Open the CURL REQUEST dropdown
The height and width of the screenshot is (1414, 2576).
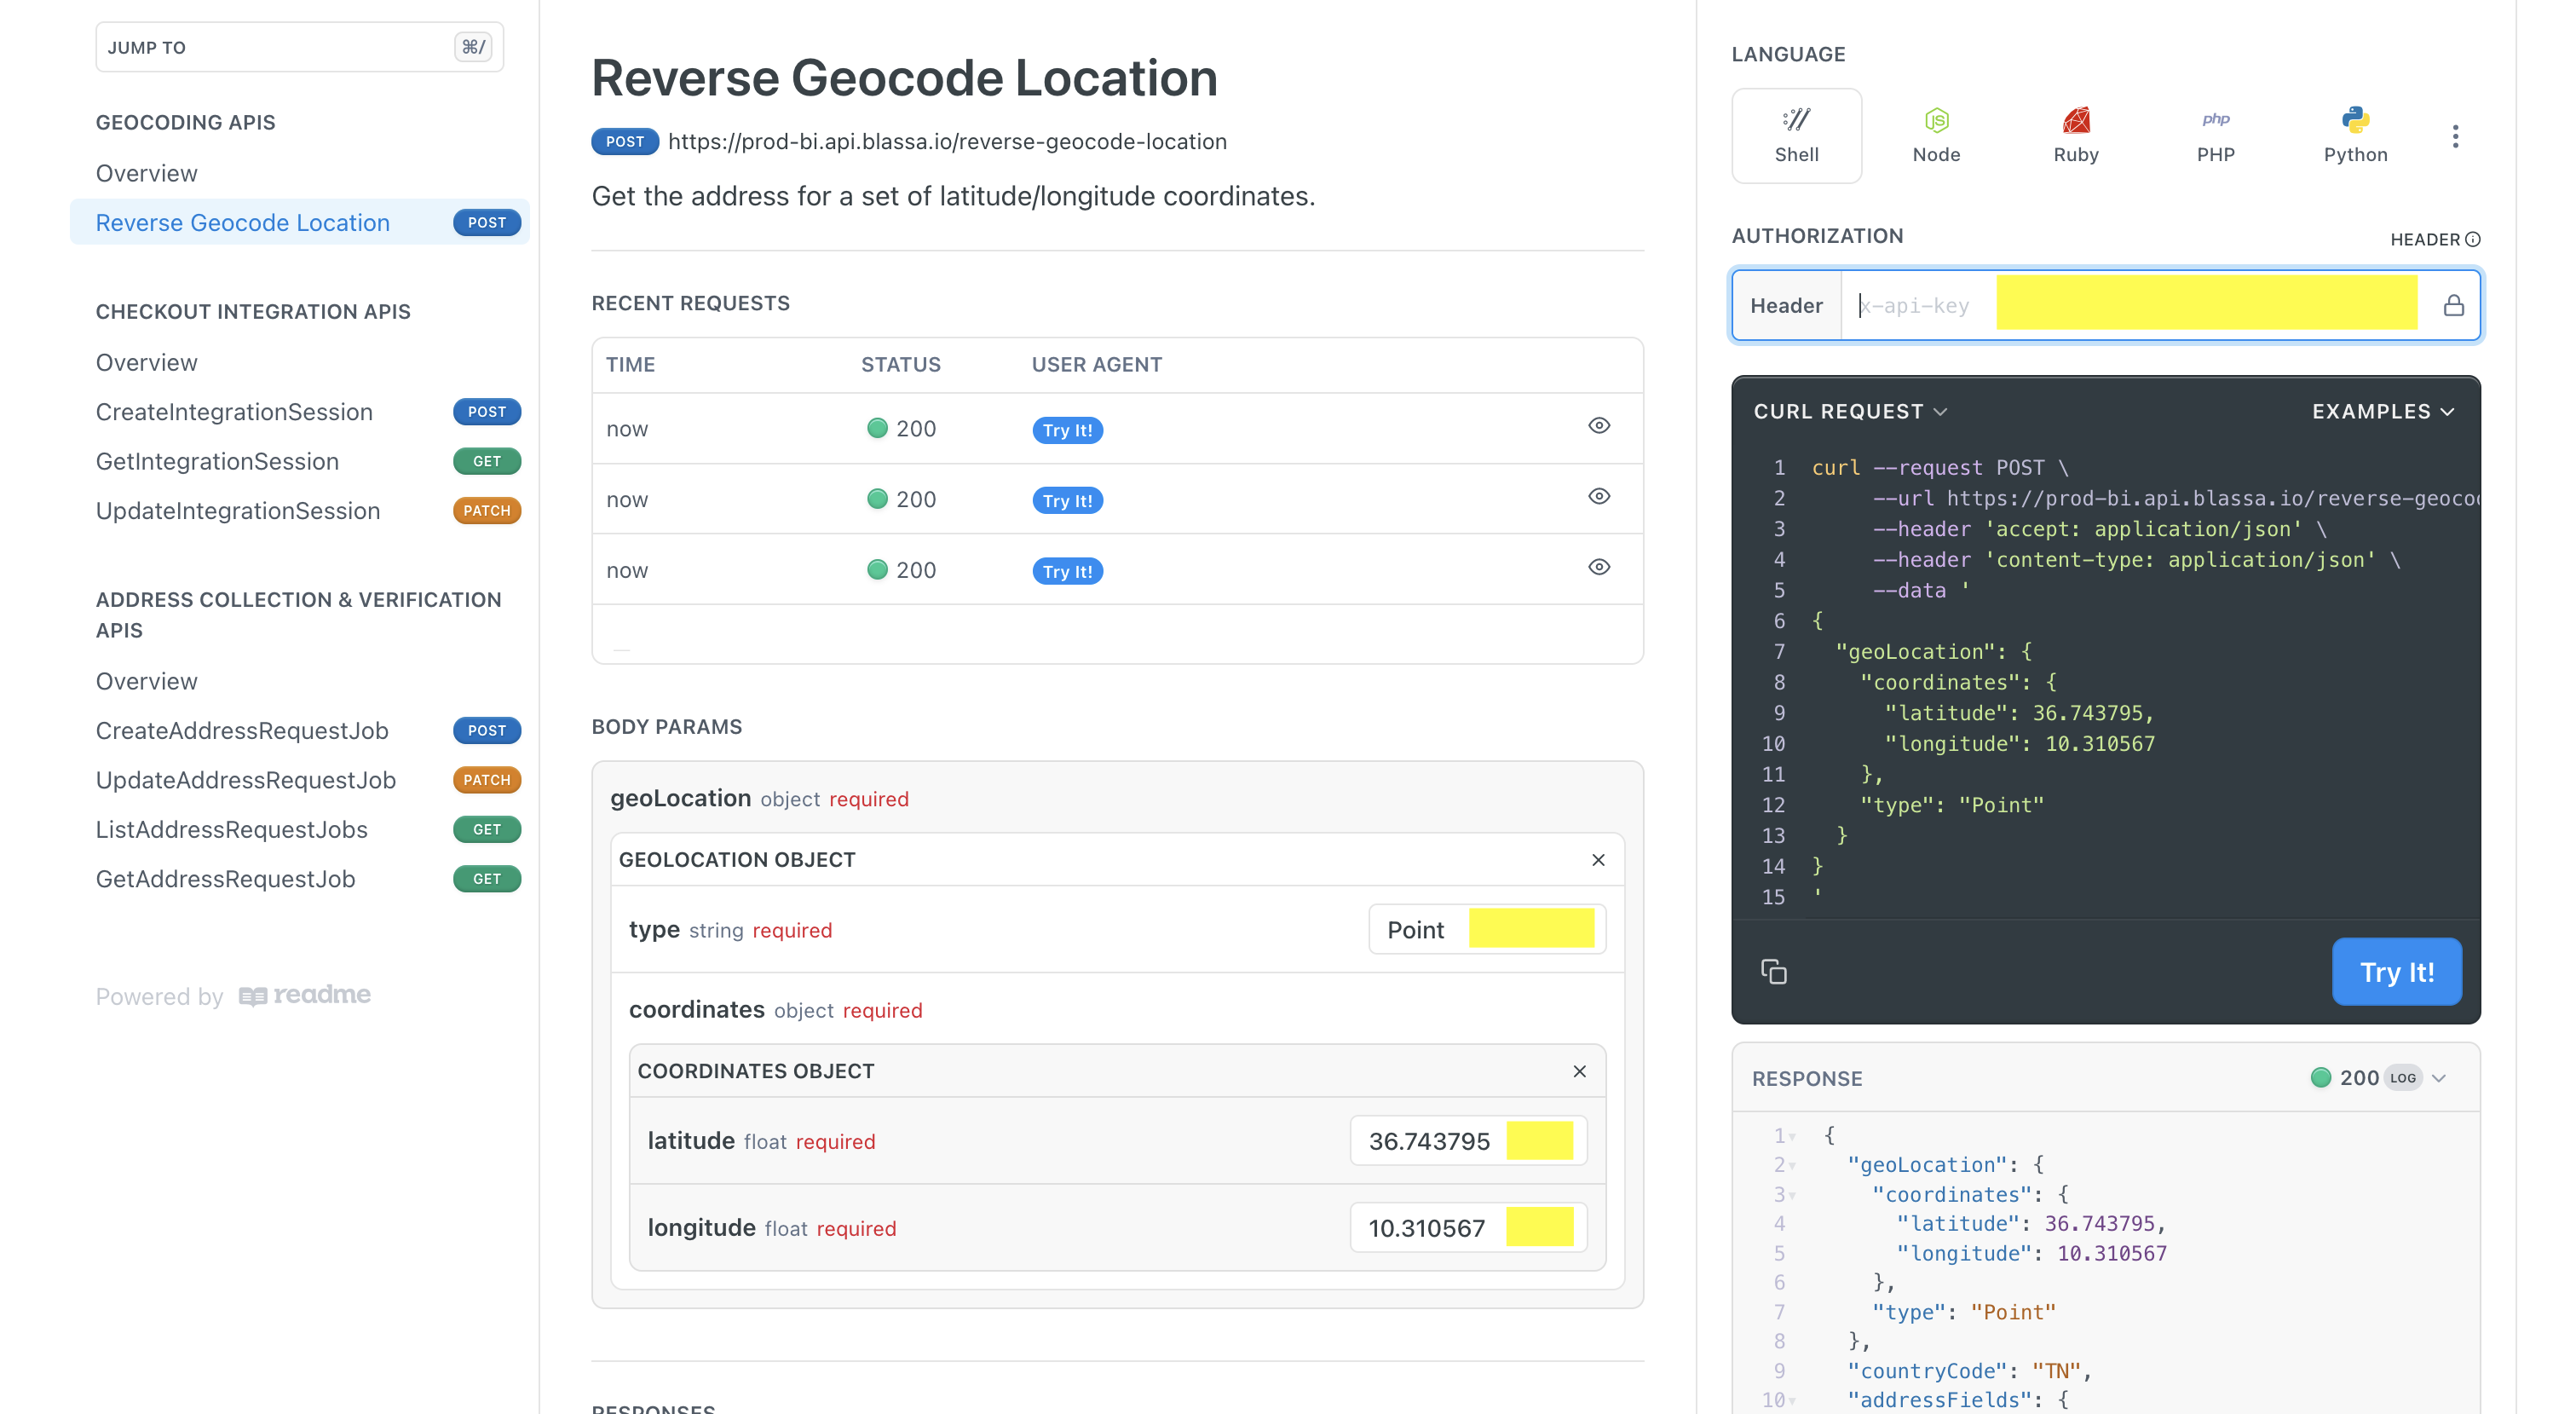1850,411
